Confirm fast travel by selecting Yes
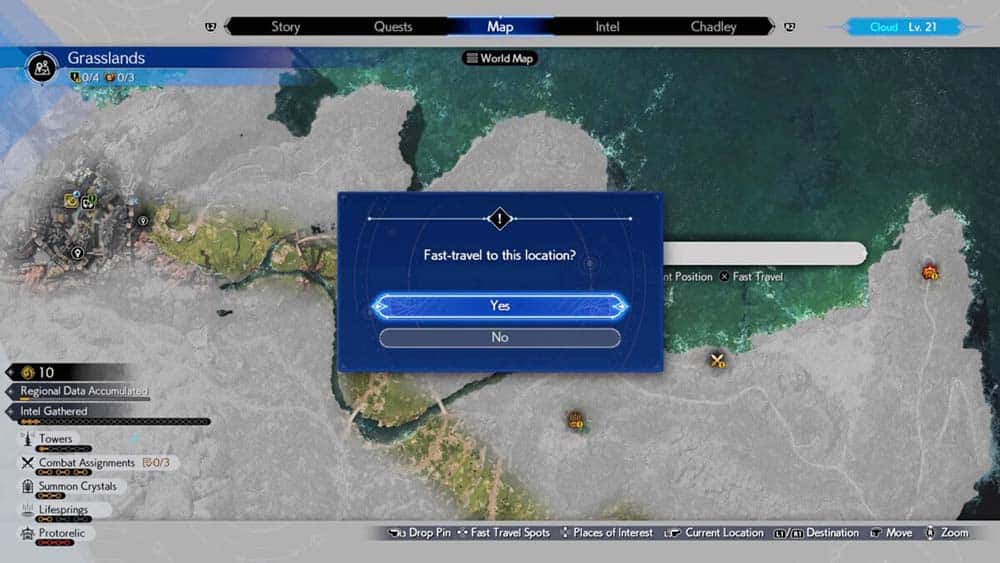The image size is (1000, 563). (x=500, y=306)
